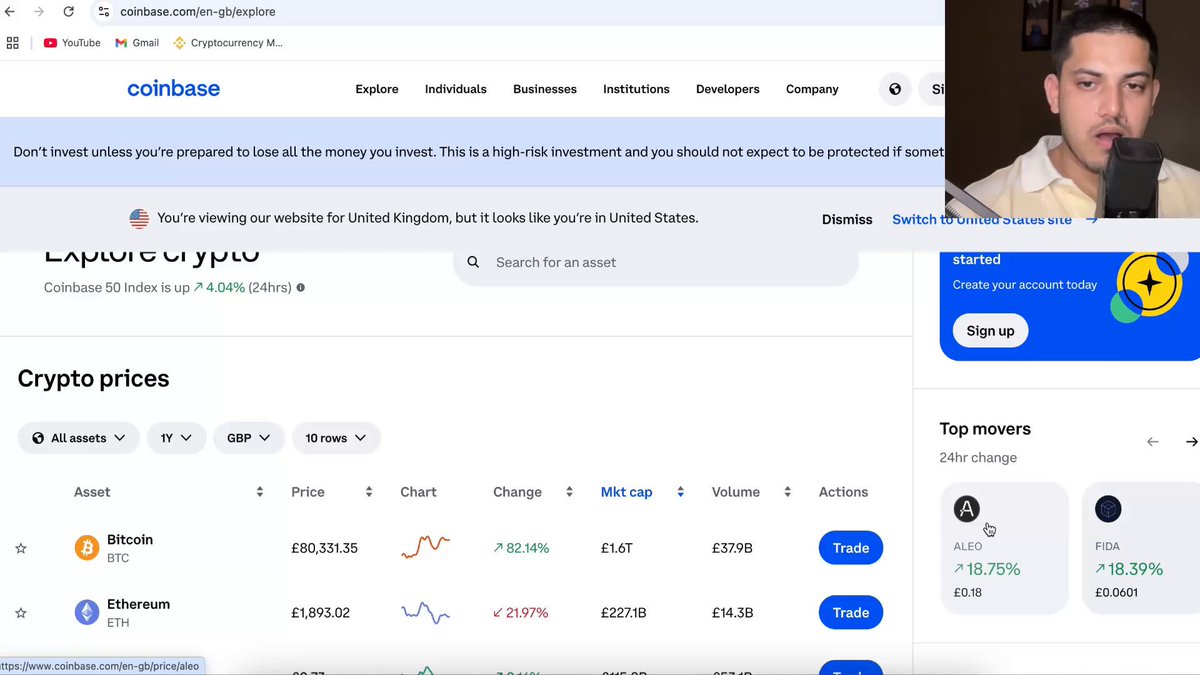The width and height of the screenshot is (1200, 675).
Task: View the Bitcoin price chart sparkline
Action: [x=426, y=546]
